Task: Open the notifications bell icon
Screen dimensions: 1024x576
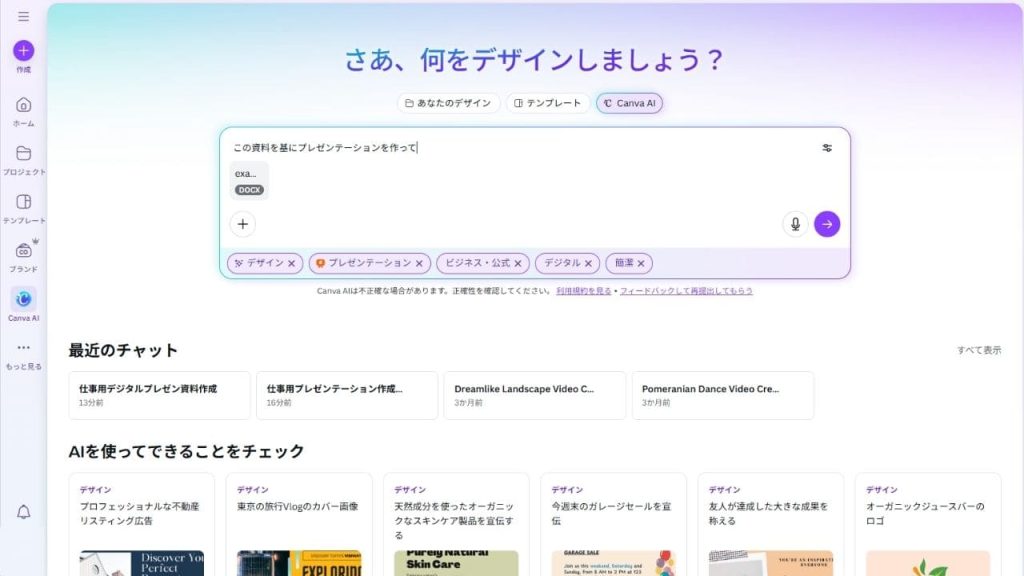Action: click(x=23, y=512)
